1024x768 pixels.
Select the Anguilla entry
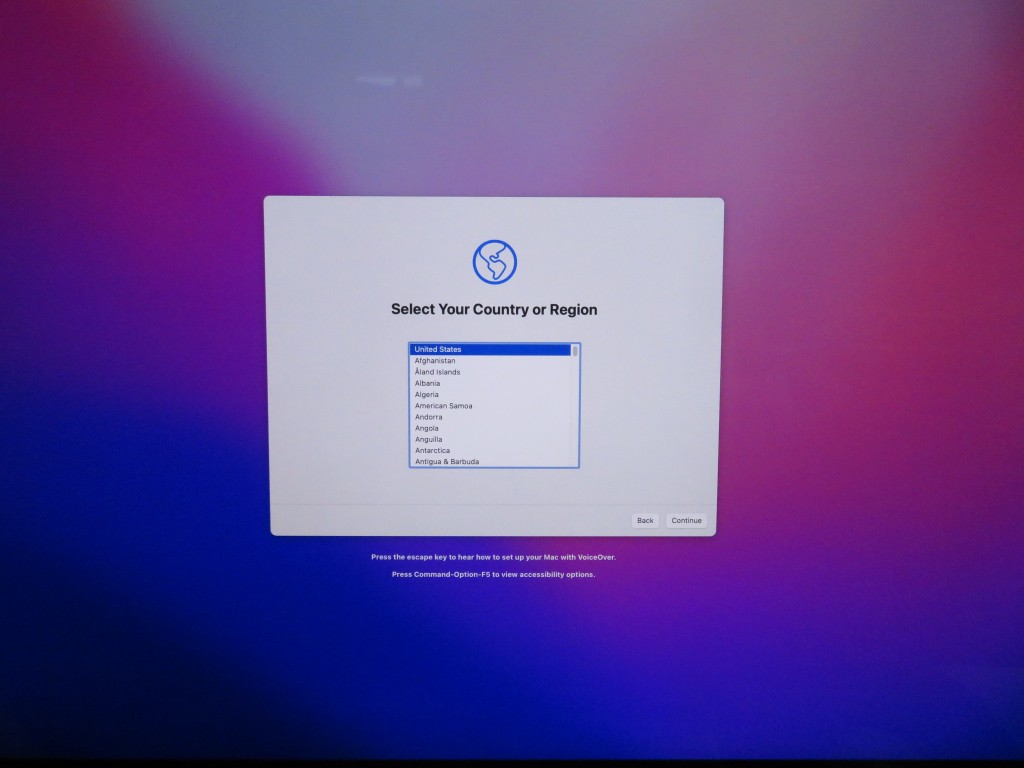point(490,440)
